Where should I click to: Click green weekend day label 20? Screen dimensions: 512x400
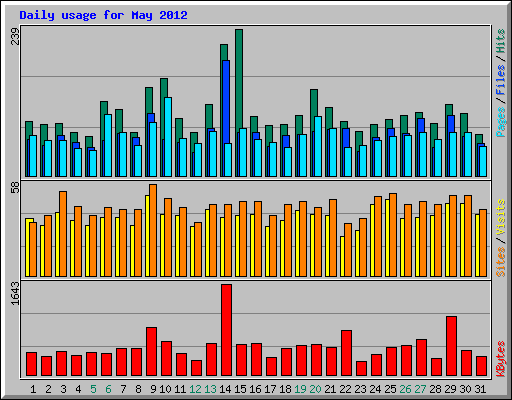click(315, 389)
